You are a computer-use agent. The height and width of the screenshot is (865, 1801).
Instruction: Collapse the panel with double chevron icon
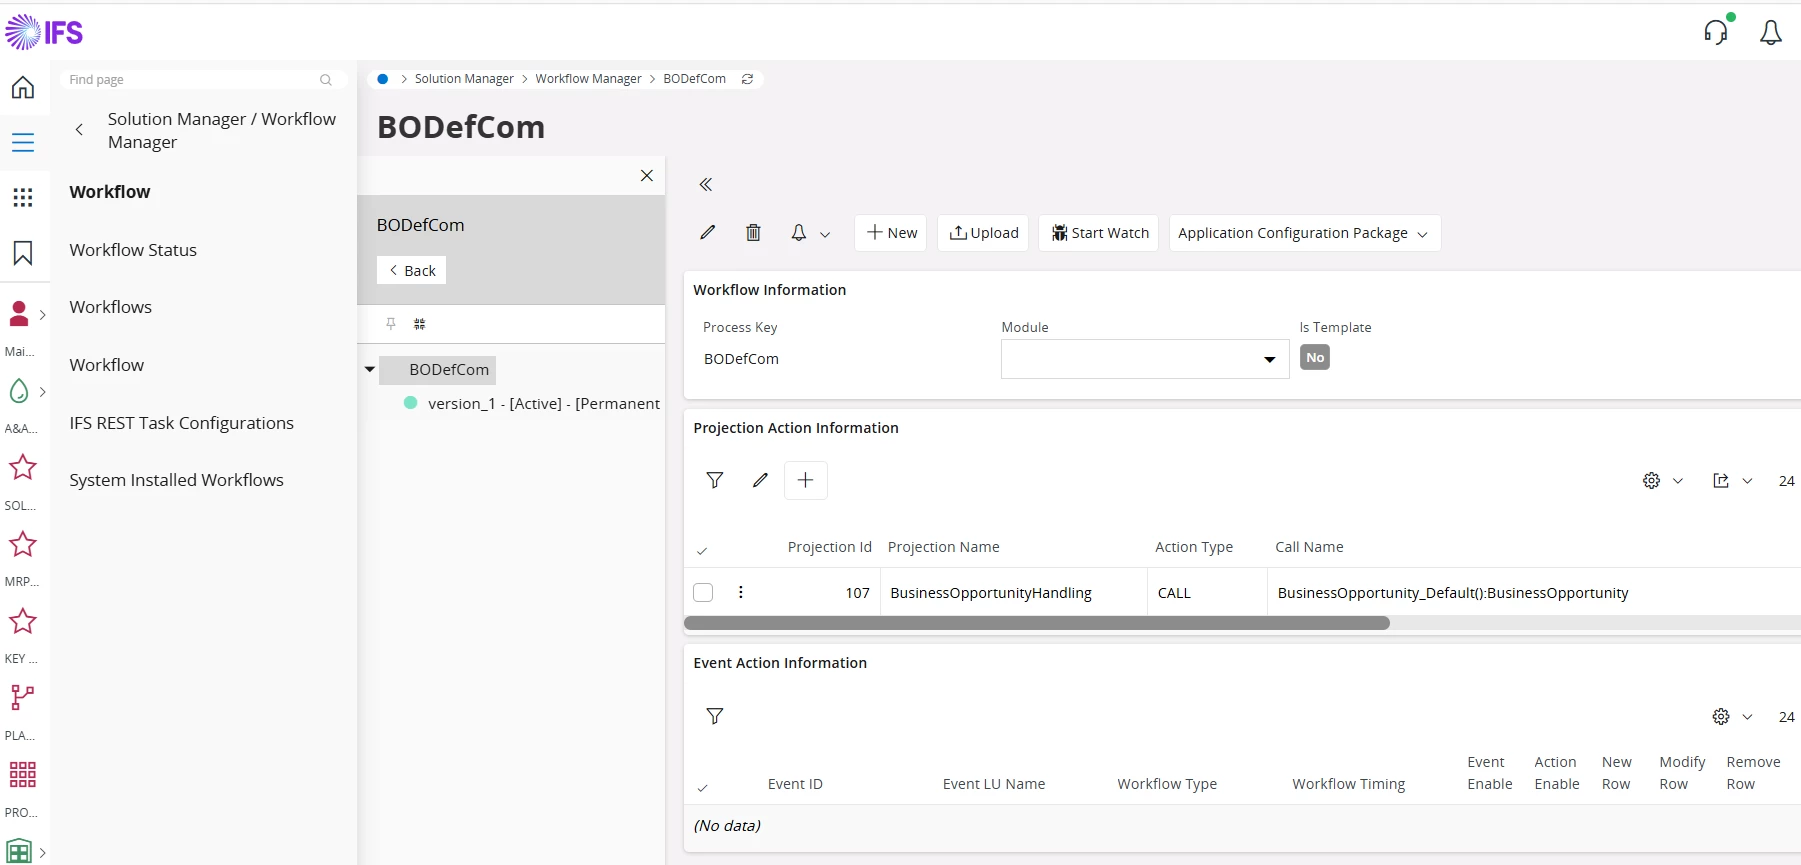pos(706,185)
